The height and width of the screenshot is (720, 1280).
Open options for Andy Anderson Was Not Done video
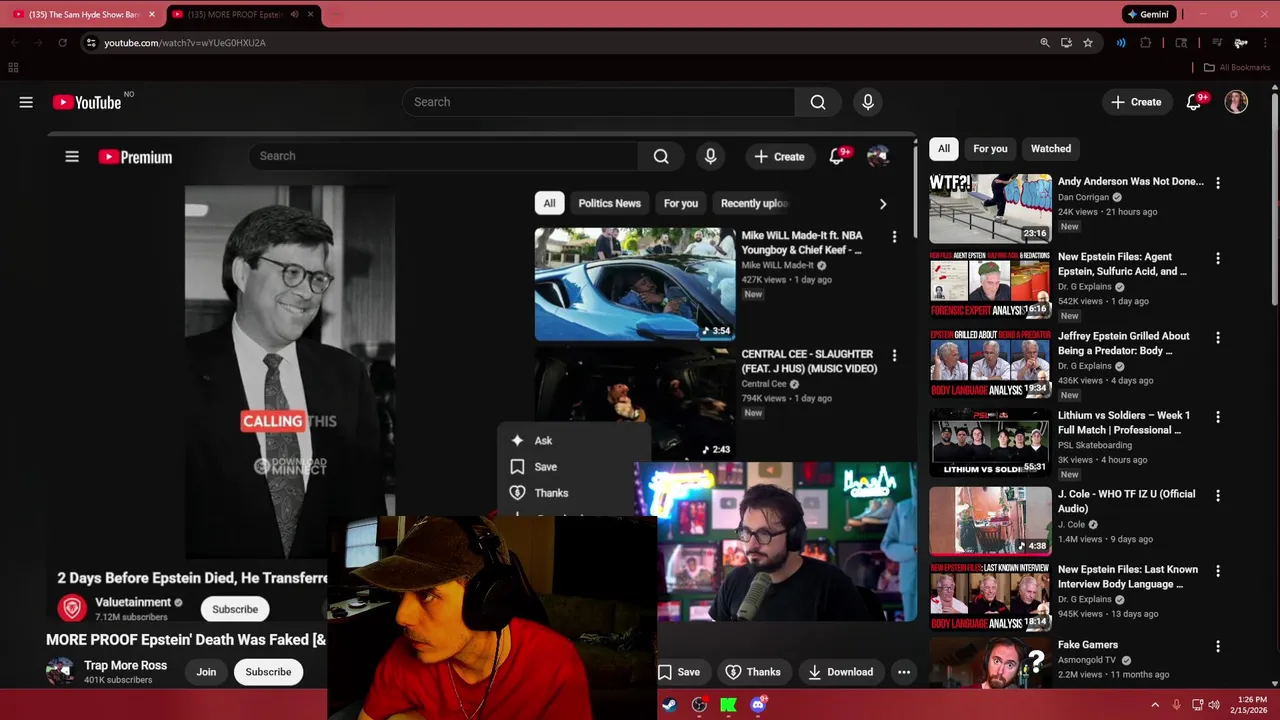pyautogui.click(x=1217, y=183)
